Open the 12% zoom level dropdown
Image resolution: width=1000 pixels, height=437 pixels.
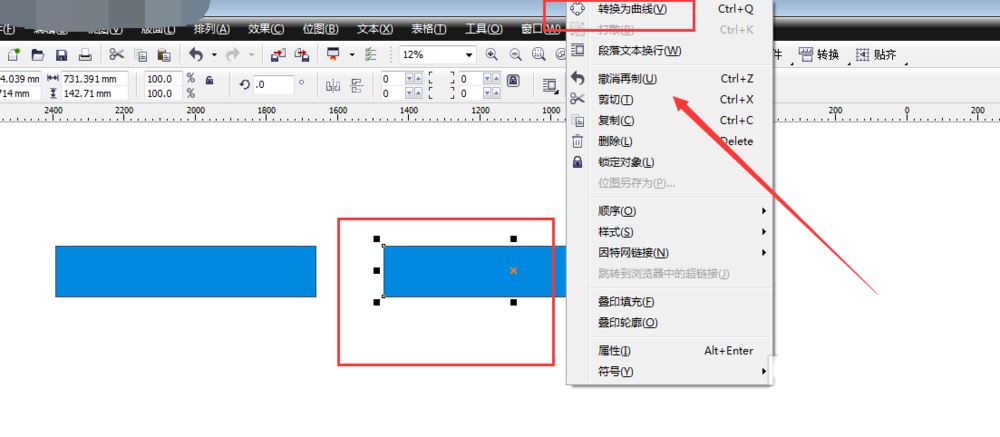click(467, 54)
